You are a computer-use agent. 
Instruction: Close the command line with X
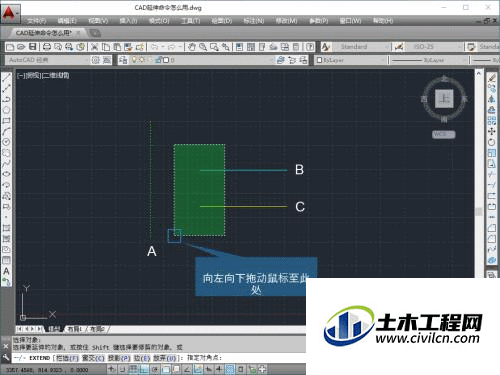coord(6,346)
